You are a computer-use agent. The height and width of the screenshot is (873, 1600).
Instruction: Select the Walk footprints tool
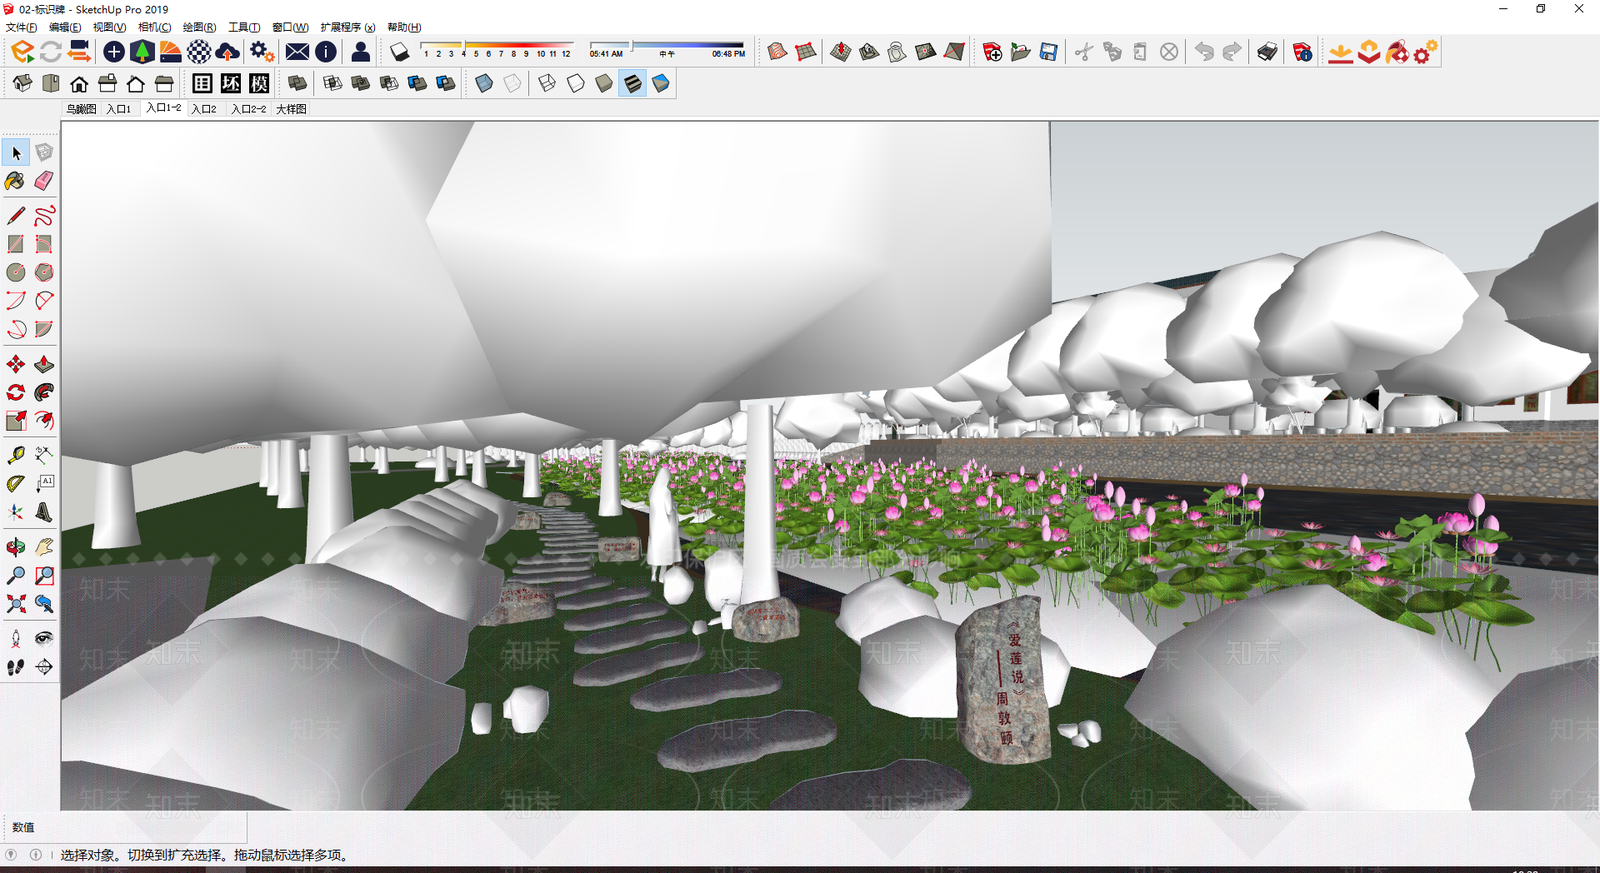click(x=16, y=666)
